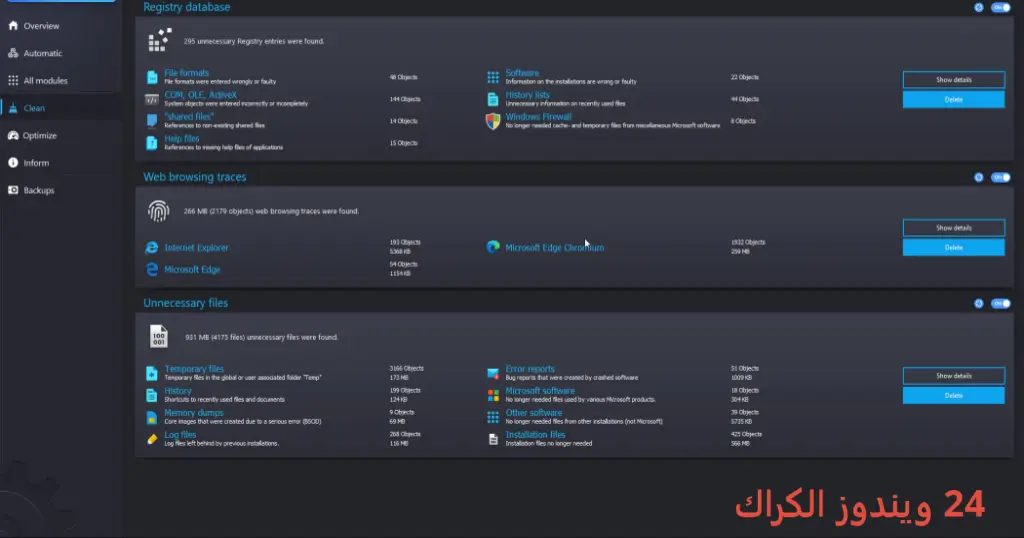Viewport: 1024px width, 538px height.
Task: Go to Automatic in sidebar
Action: [43, 53]
